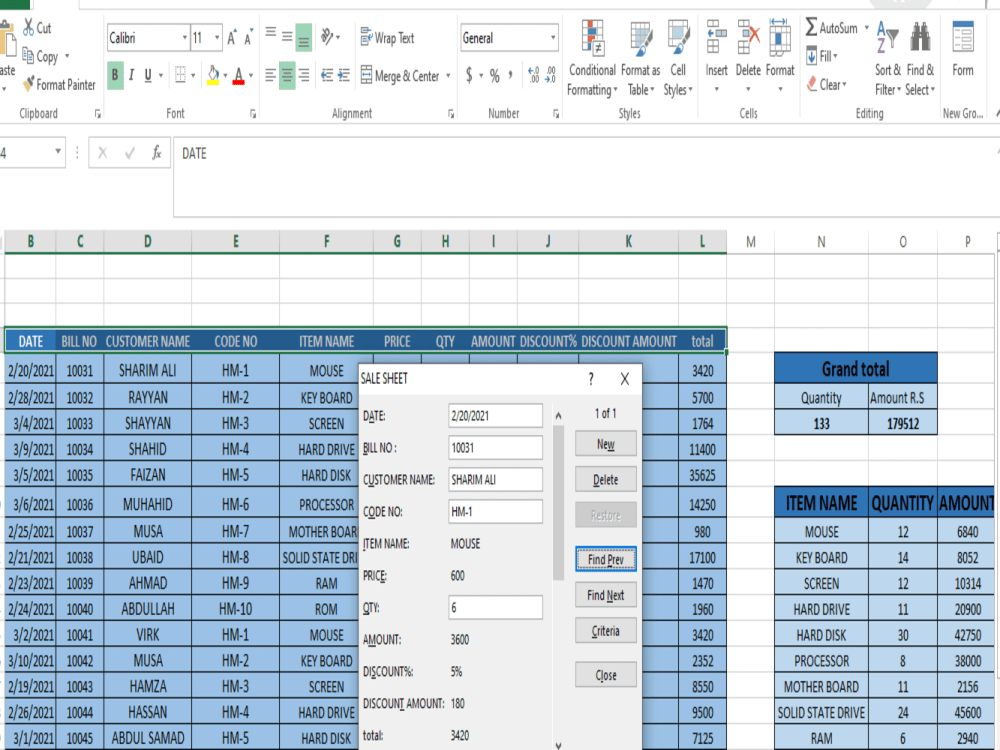The width and height of the screenshot is (1000, 750).
Task: Open Sort & Filter menu
Action: (x=888, y=57)
